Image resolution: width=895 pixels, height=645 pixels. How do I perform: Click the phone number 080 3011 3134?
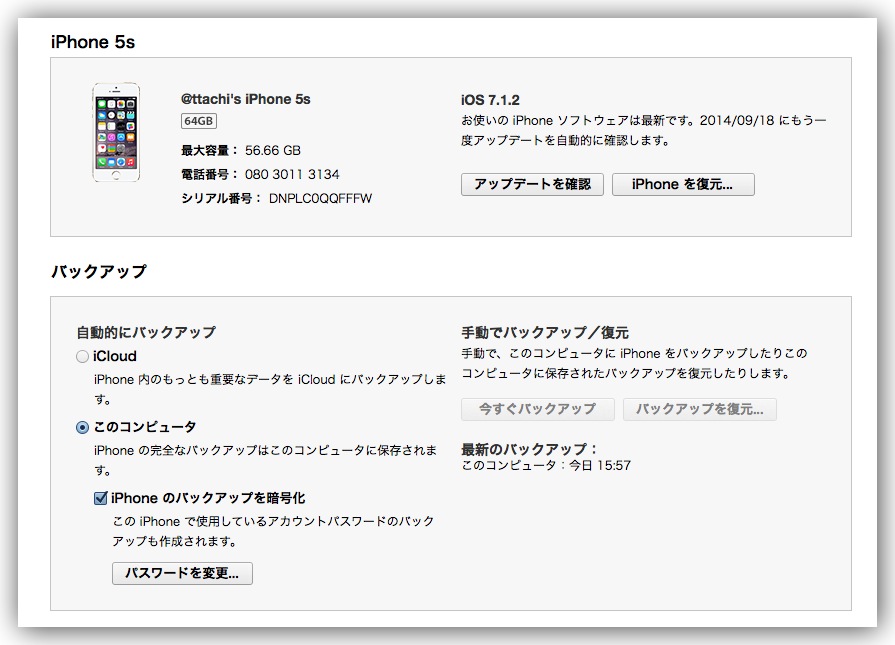pyautogui.click(x=292, y=174)
